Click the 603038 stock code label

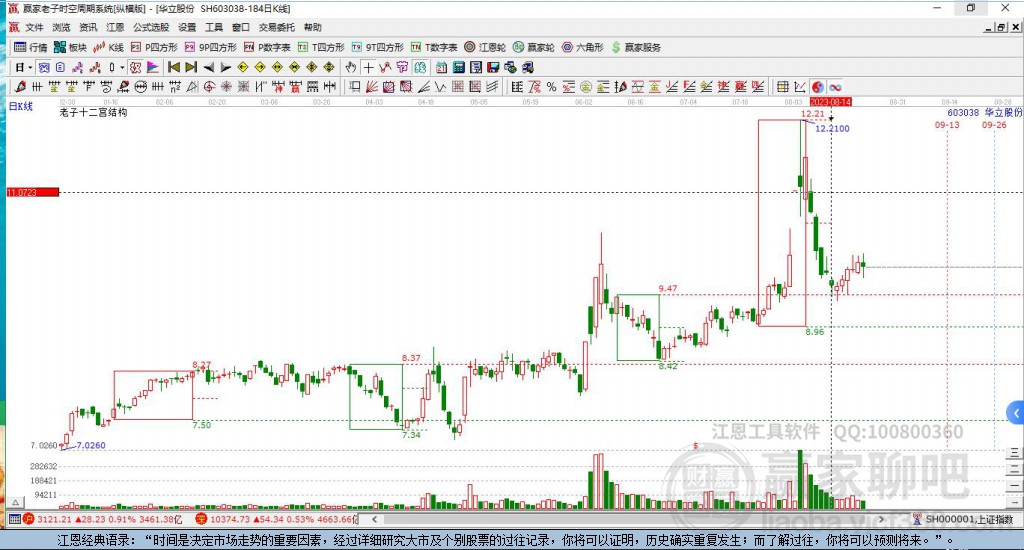coord(963,112)
